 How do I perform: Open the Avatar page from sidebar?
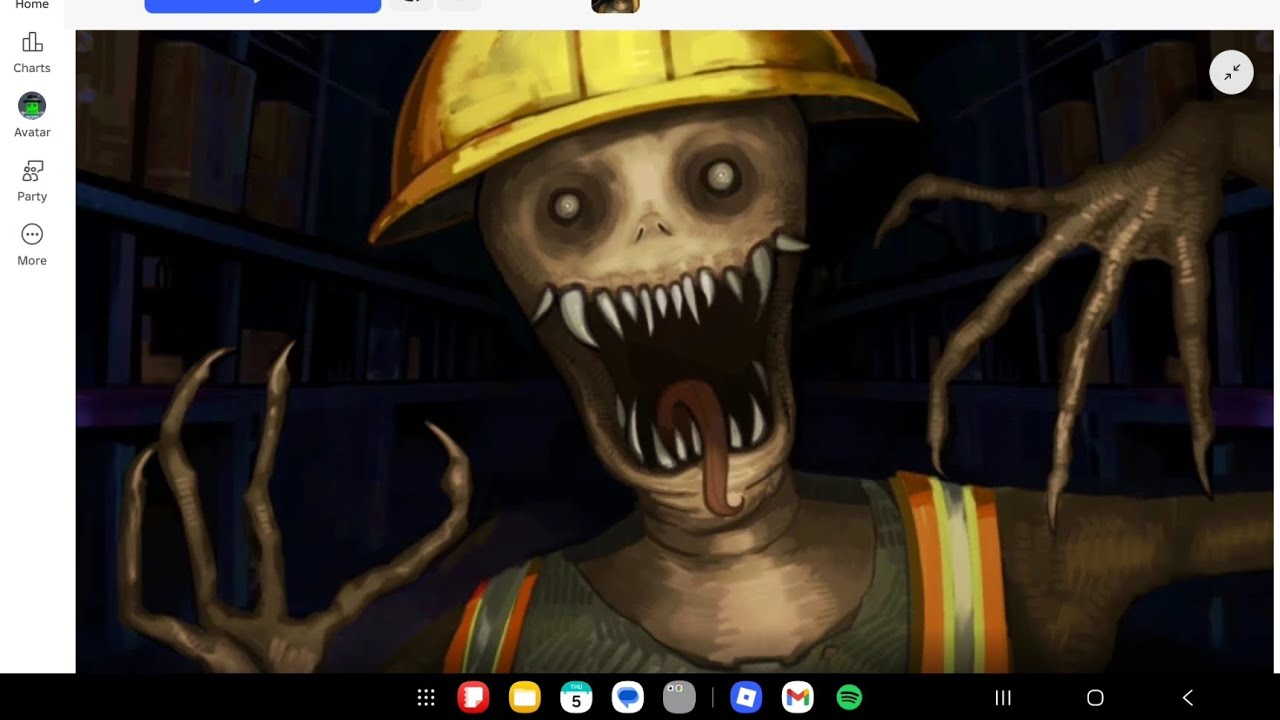[32, 116]
